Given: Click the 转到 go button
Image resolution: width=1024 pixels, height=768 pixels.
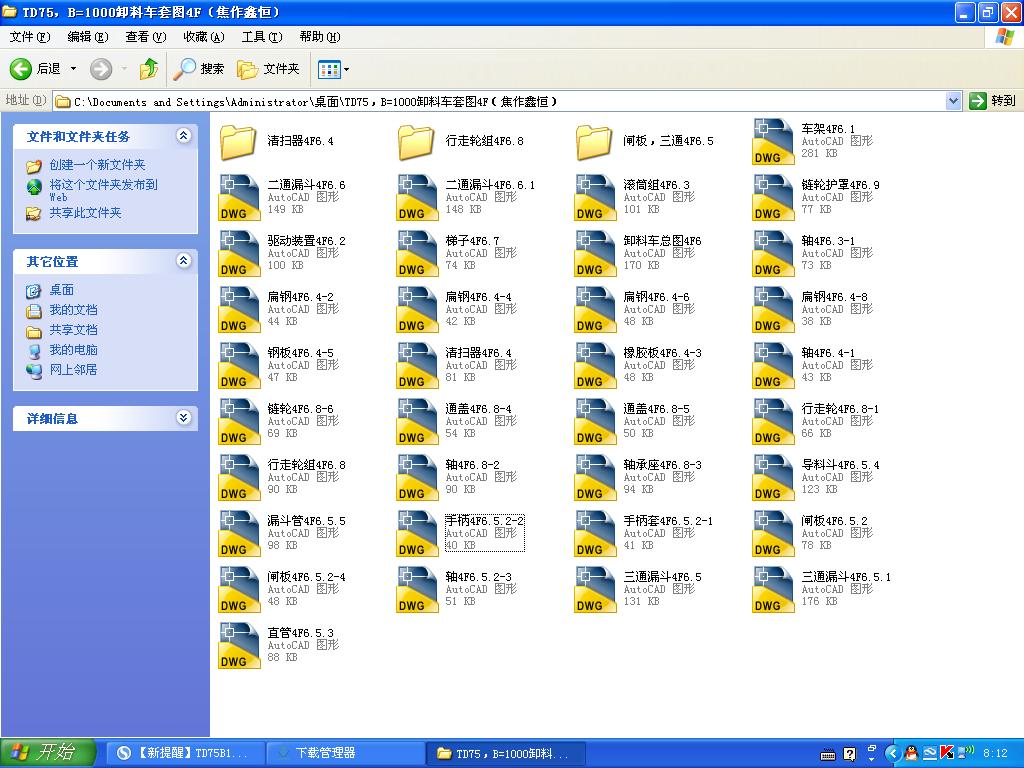Looking at the screenshot, I should pos(993,101).
